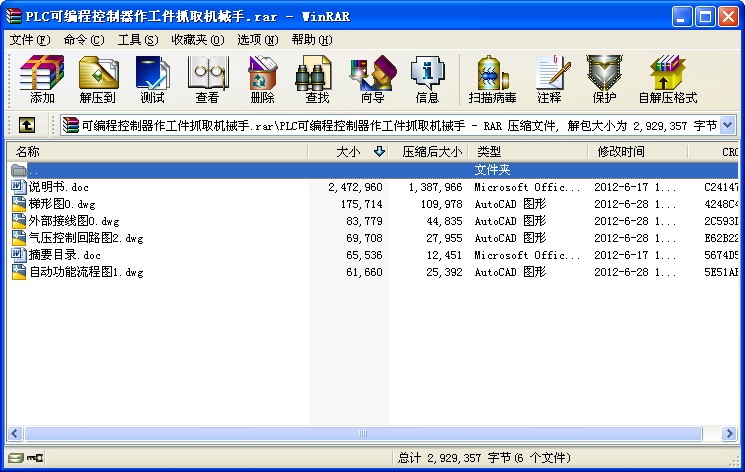Expand the archive path dropdown
The width and height of the screenshot is (745, 472).
(727, 125)
